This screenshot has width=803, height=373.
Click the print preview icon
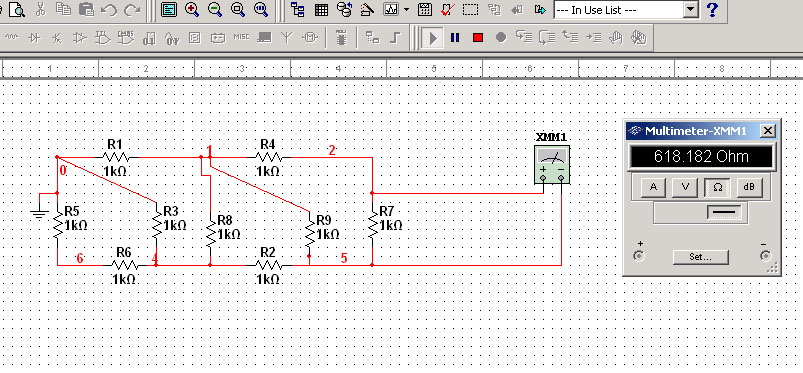click(17, 9)
